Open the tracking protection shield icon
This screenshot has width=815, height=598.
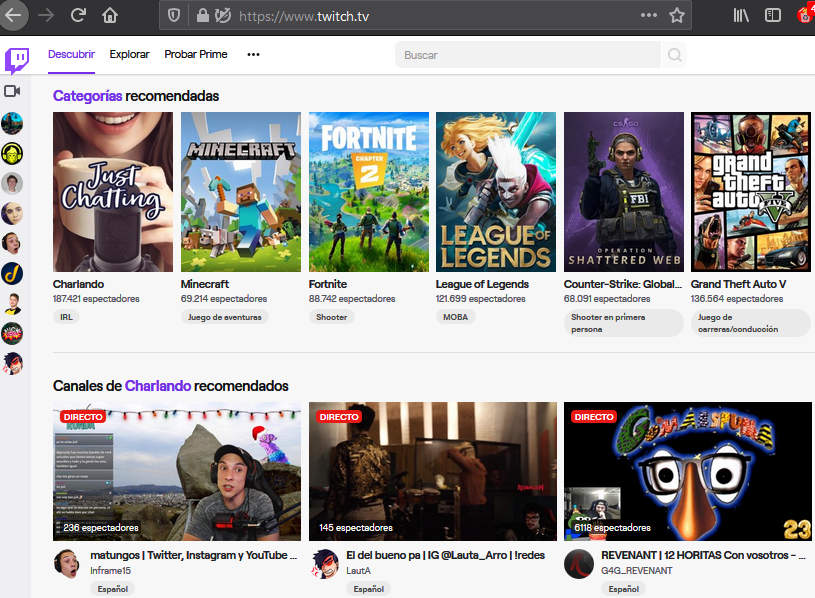(x=174, y=16)
